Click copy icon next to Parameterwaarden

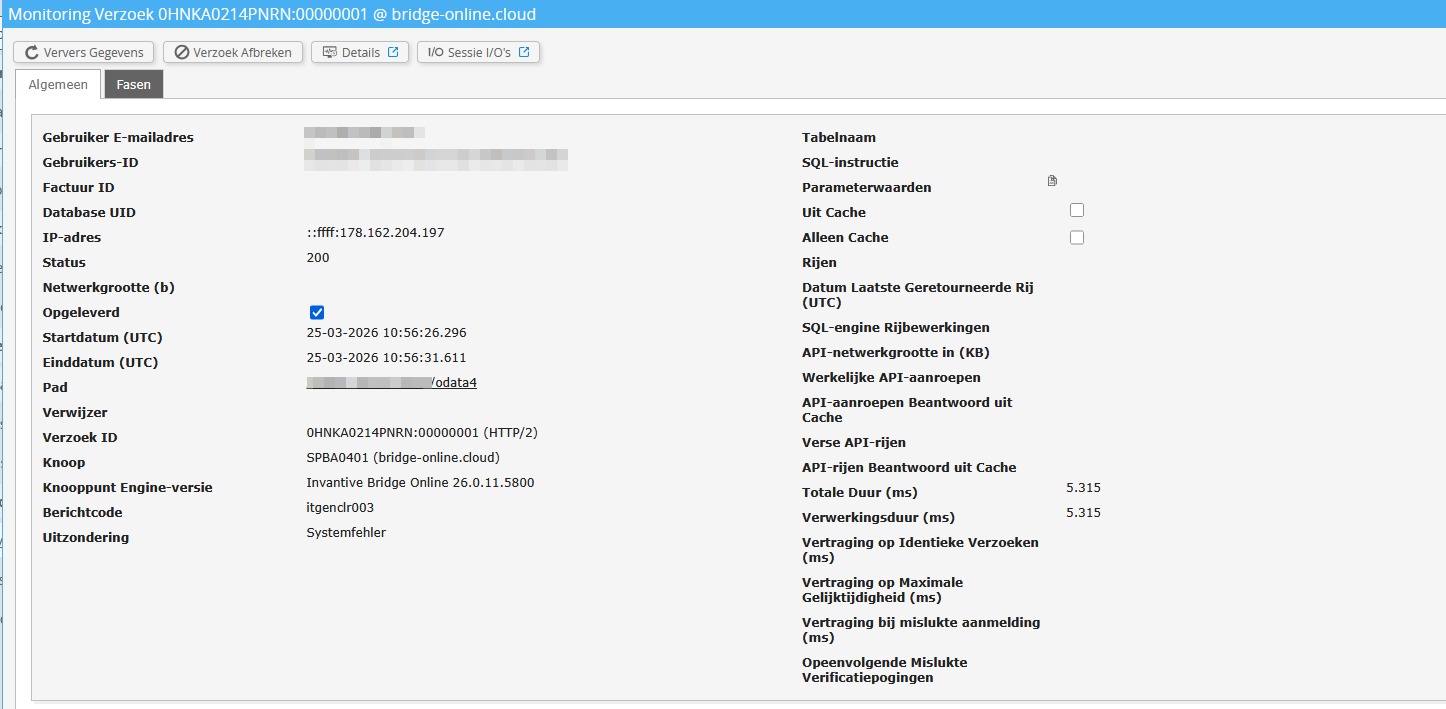click(x=1052, y=181)
